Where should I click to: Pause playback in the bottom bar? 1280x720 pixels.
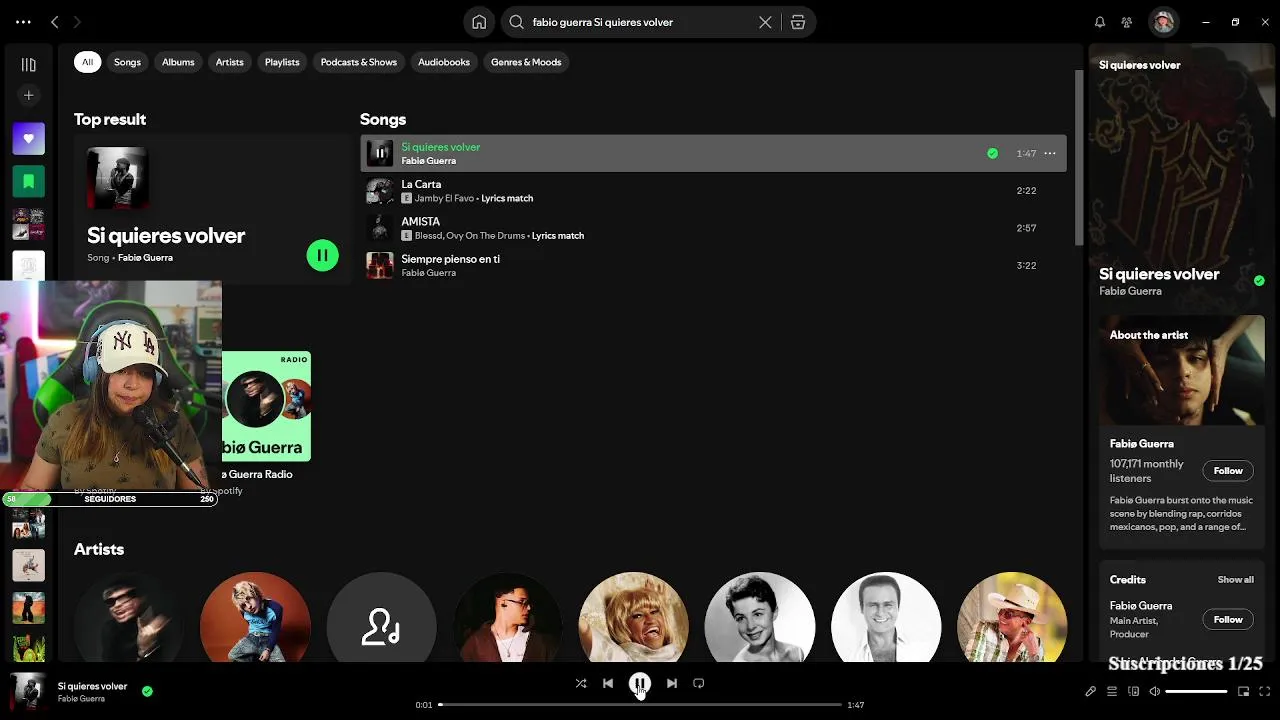coord(640,684)
